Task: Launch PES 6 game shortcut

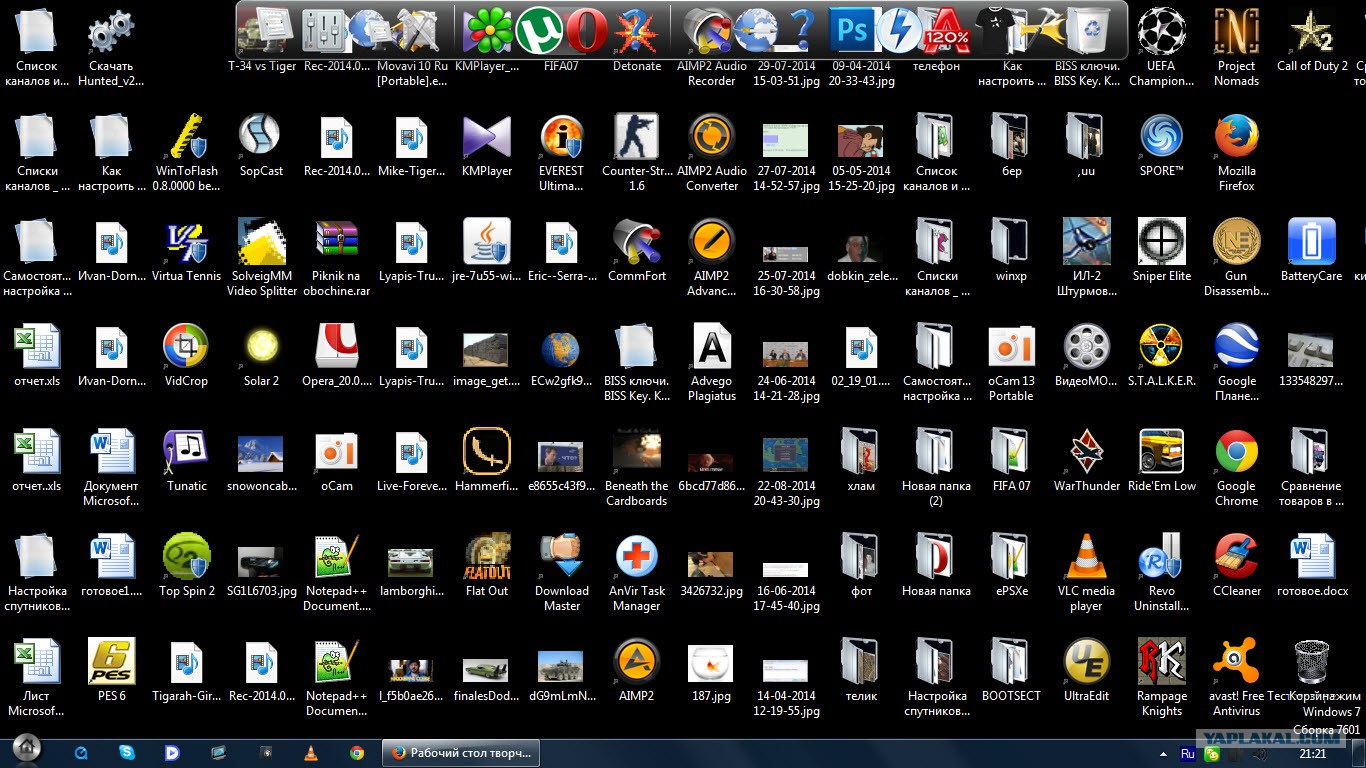Action: click(x=112, y=671)
